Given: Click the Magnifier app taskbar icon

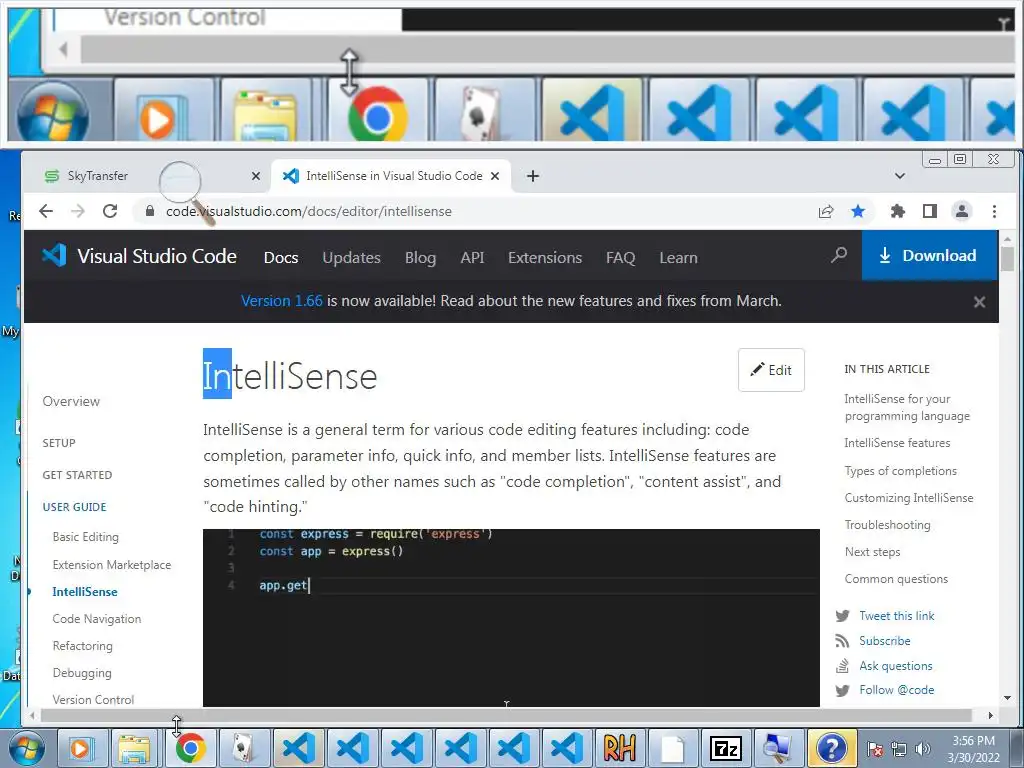Looking at the screenshot, I should 778,748.
